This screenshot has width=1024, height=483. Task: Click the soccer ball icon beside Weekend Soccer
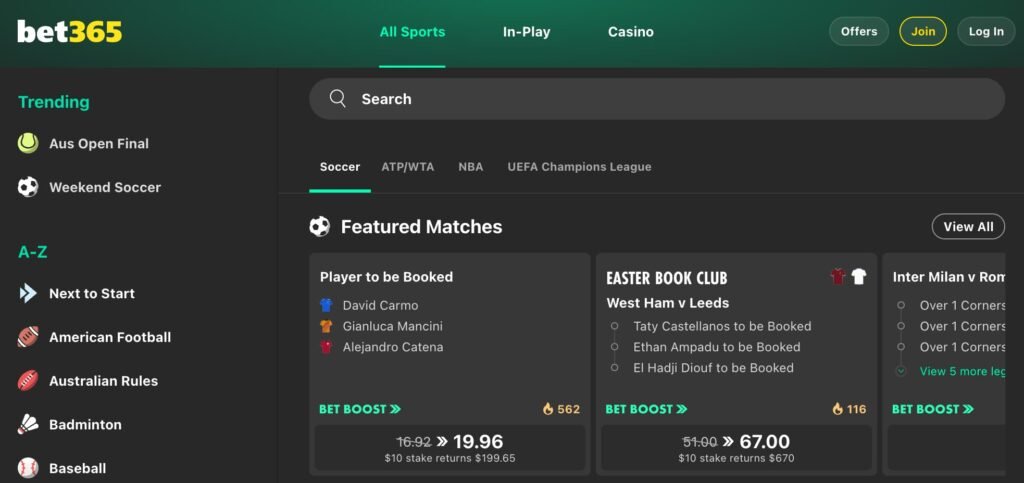click(28, 187)
